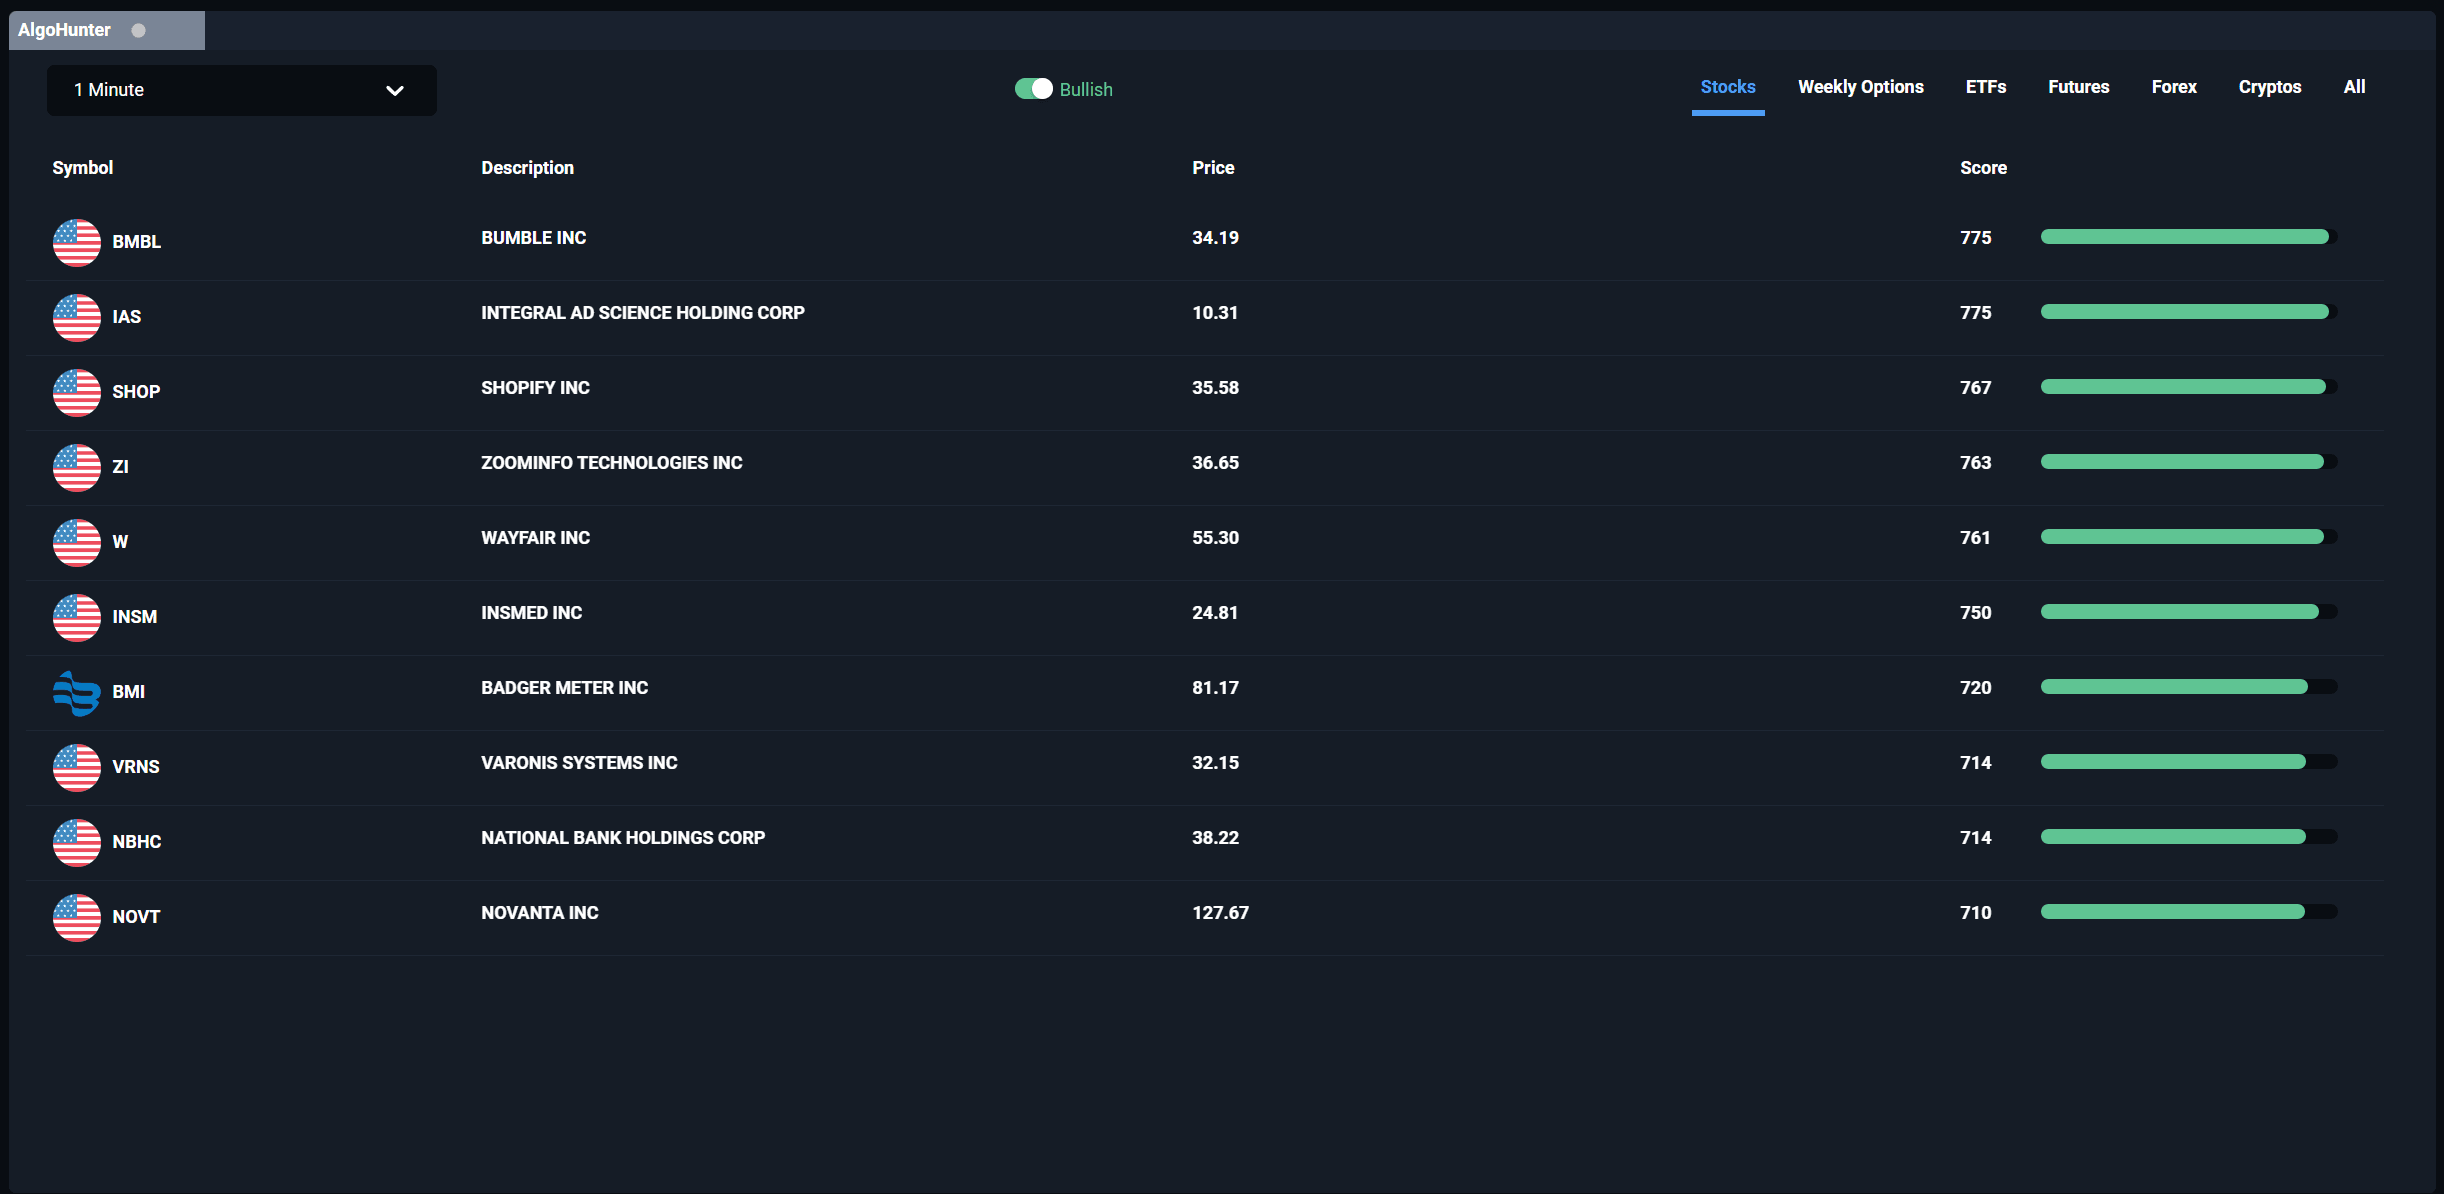Open the NOVT symbol row

1204,917
